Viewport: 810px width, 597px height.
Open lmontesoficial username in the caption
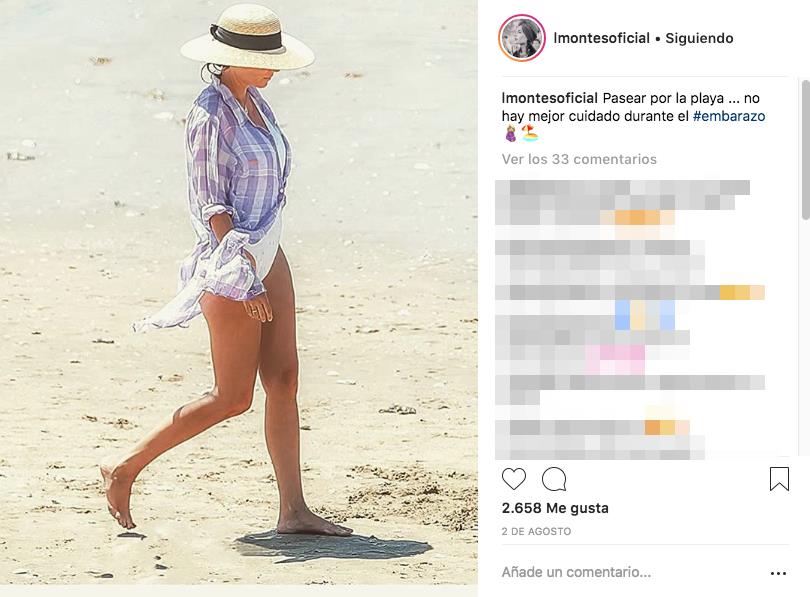pos(550,98)
